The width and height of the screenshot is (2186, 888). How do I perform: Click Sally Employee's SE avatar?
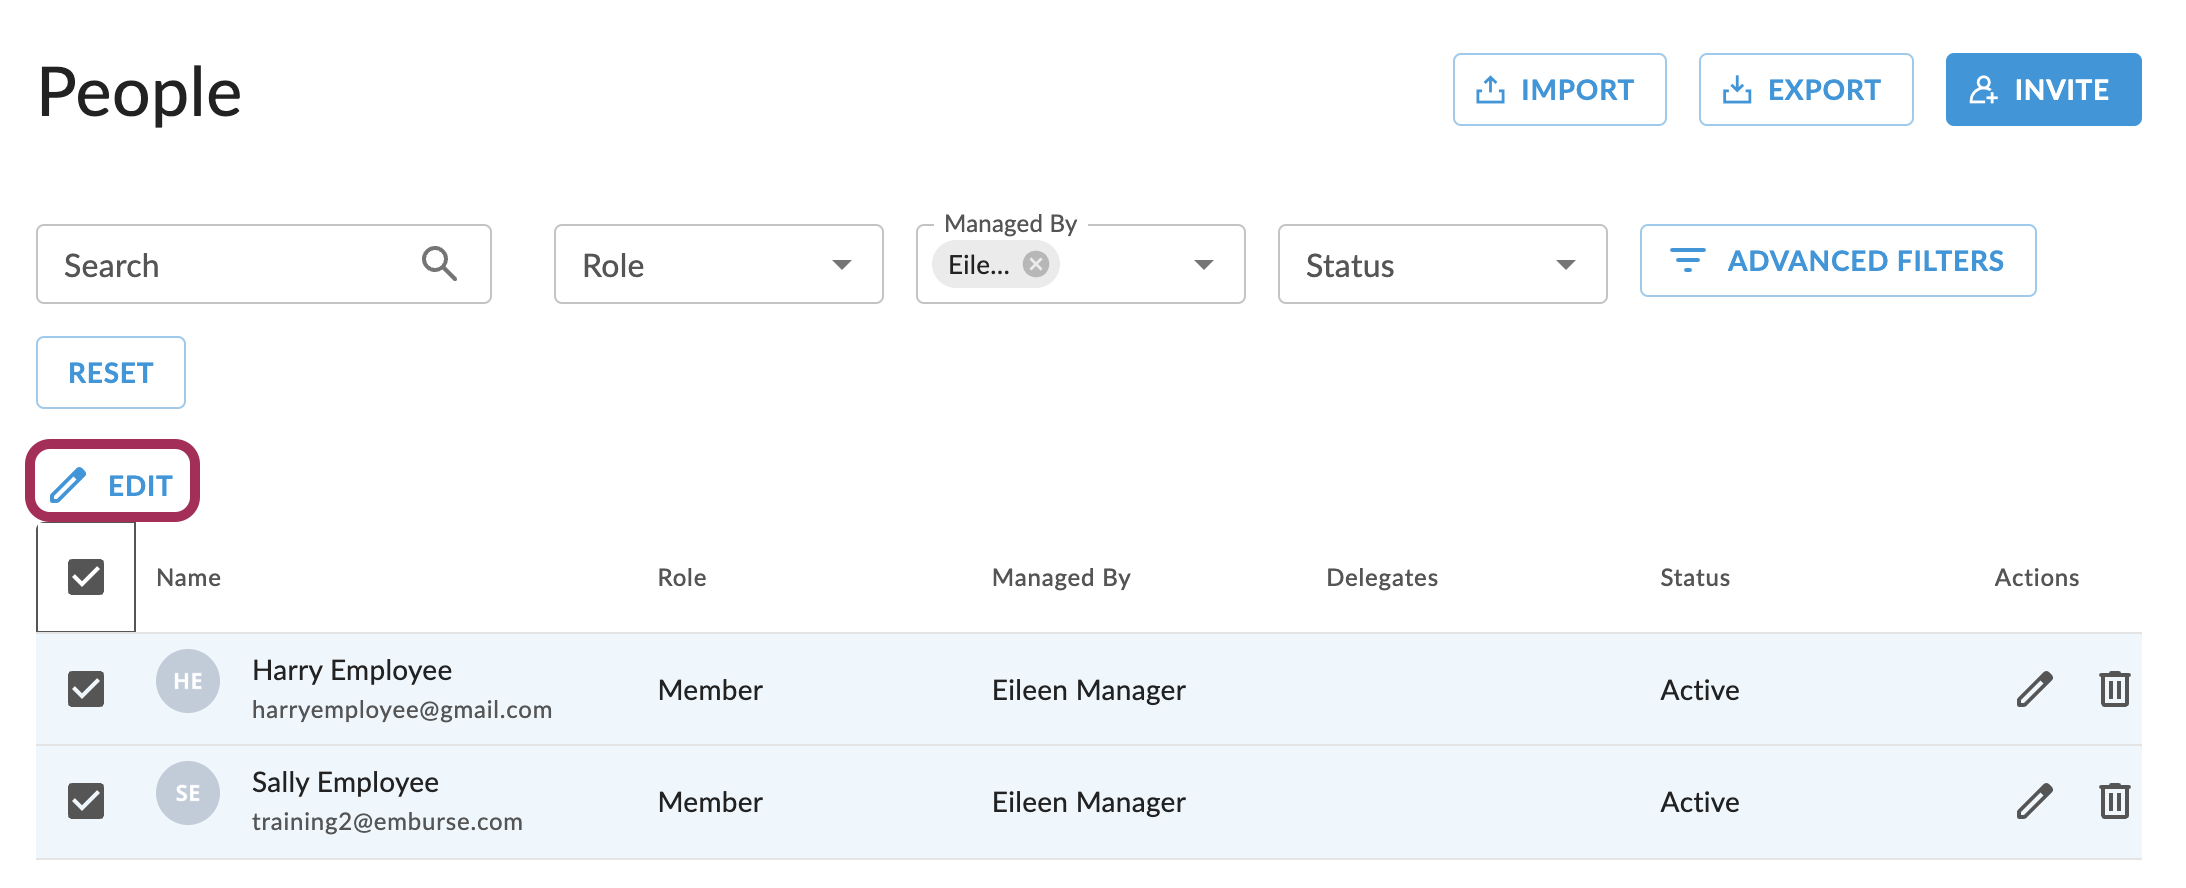(188, 793)
